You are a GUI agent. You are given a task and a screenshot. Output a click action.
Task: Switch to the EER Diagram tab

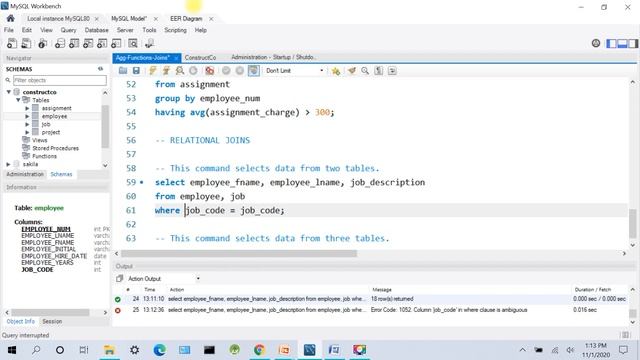click(186, 19)
